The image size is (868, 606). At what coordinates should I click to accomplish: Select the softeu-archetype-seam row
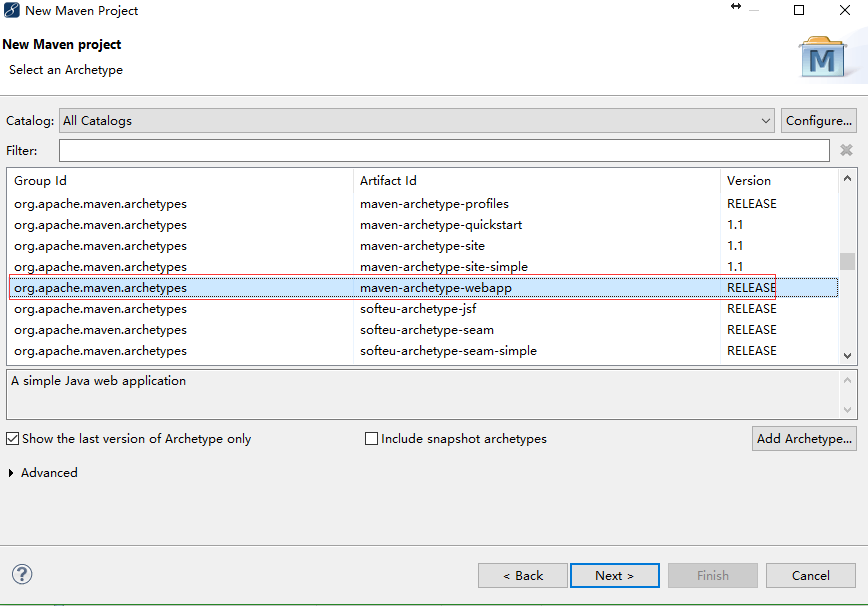423,330
